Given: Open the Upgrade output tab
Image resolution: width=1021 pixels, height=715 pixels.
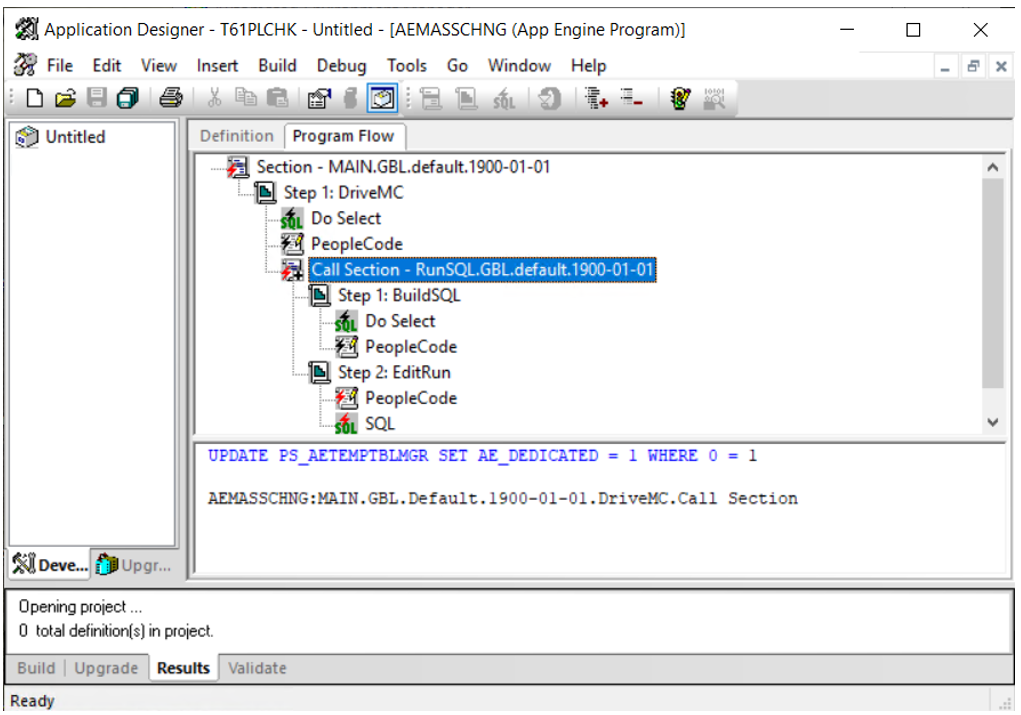Looking at the screenshot, I should [x=106, y=668].
